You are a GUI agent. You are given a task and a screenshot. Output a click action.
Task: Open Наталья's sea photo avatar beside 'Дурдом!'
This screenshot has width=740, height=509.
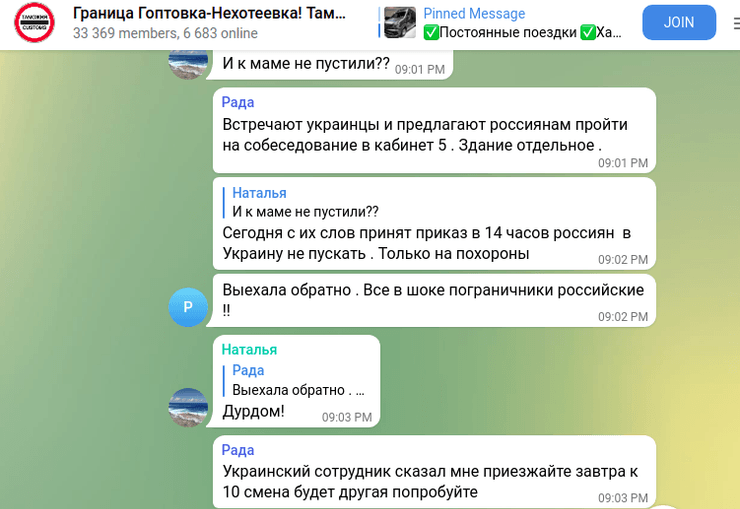click(188, 408)
